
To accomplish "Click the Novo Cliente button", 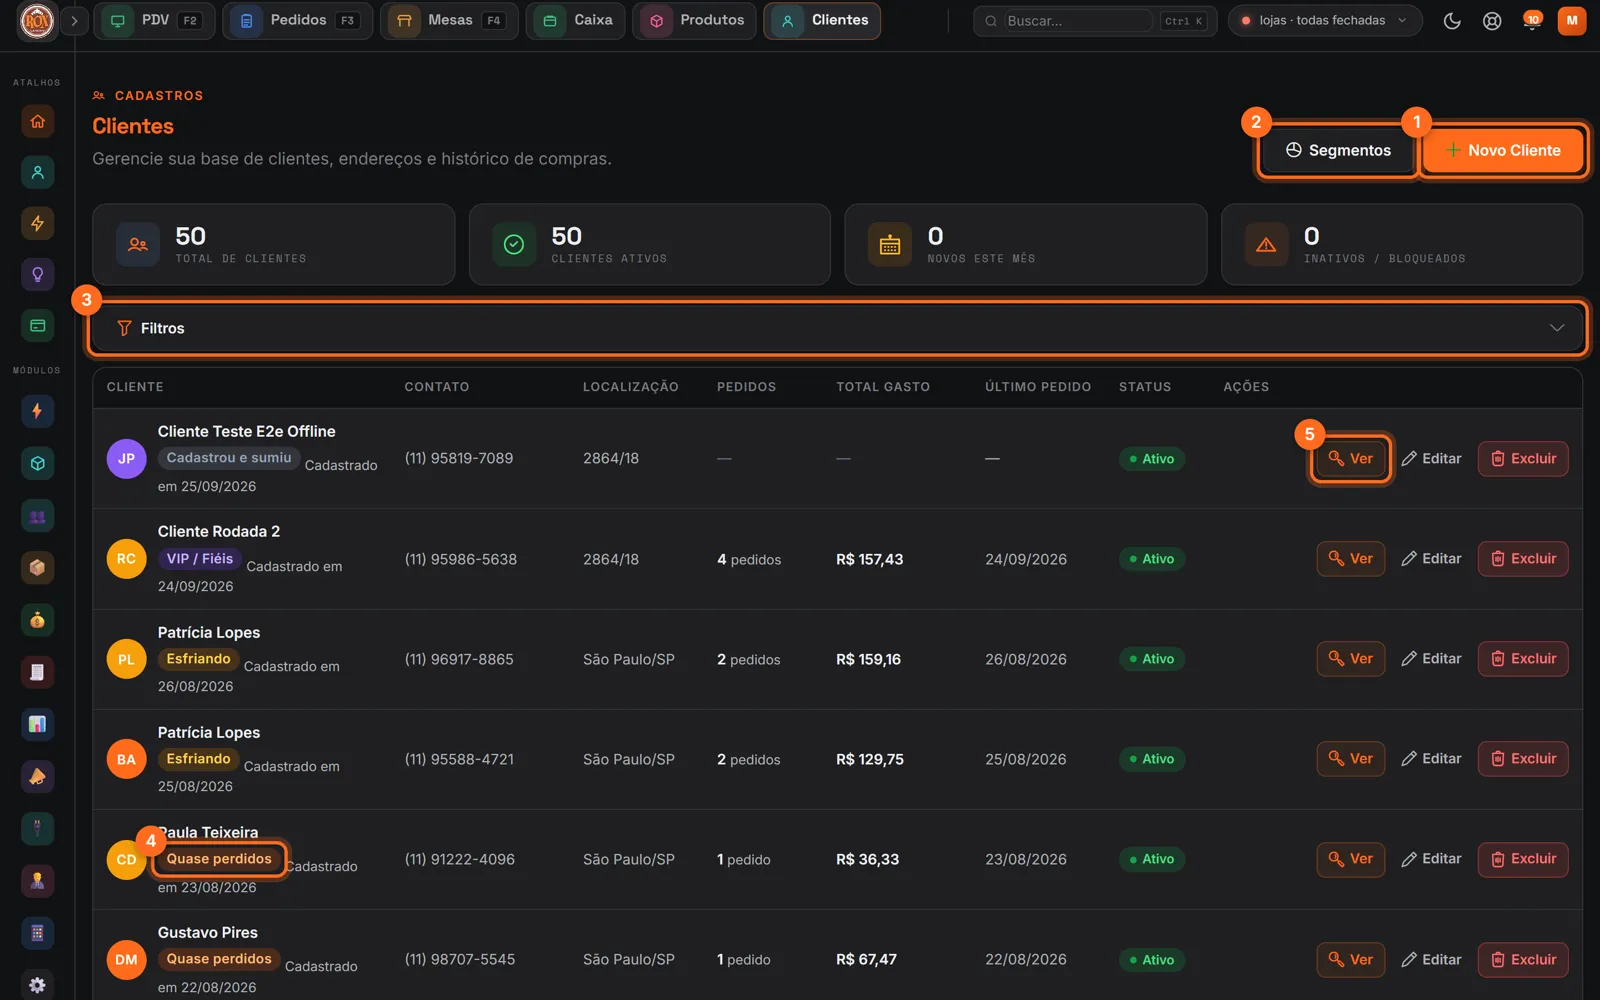I will point(1503,150).
